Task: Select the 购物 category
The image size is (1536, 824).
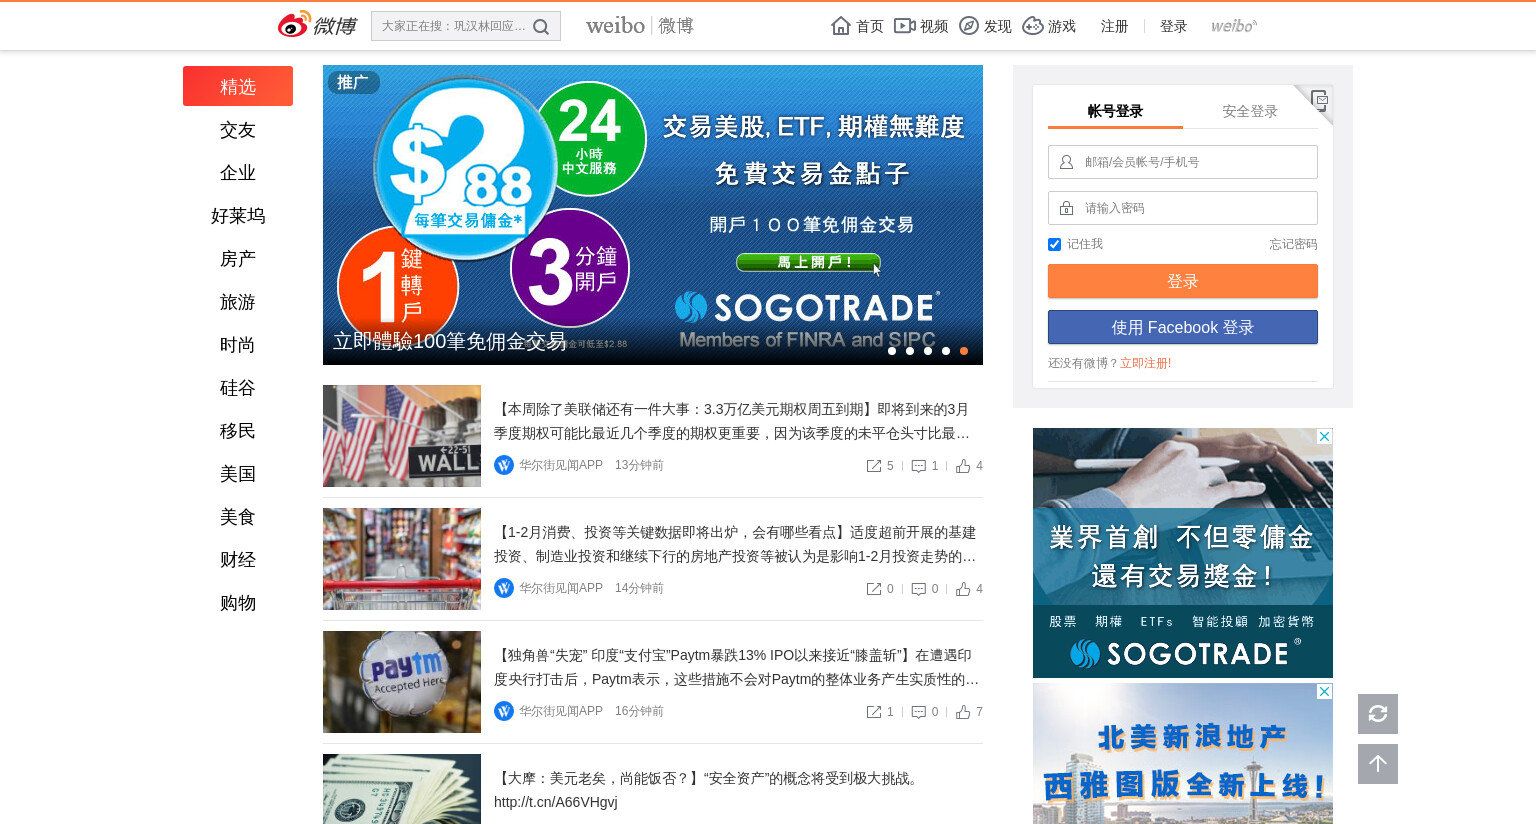Action: click(x=238, y=603)
